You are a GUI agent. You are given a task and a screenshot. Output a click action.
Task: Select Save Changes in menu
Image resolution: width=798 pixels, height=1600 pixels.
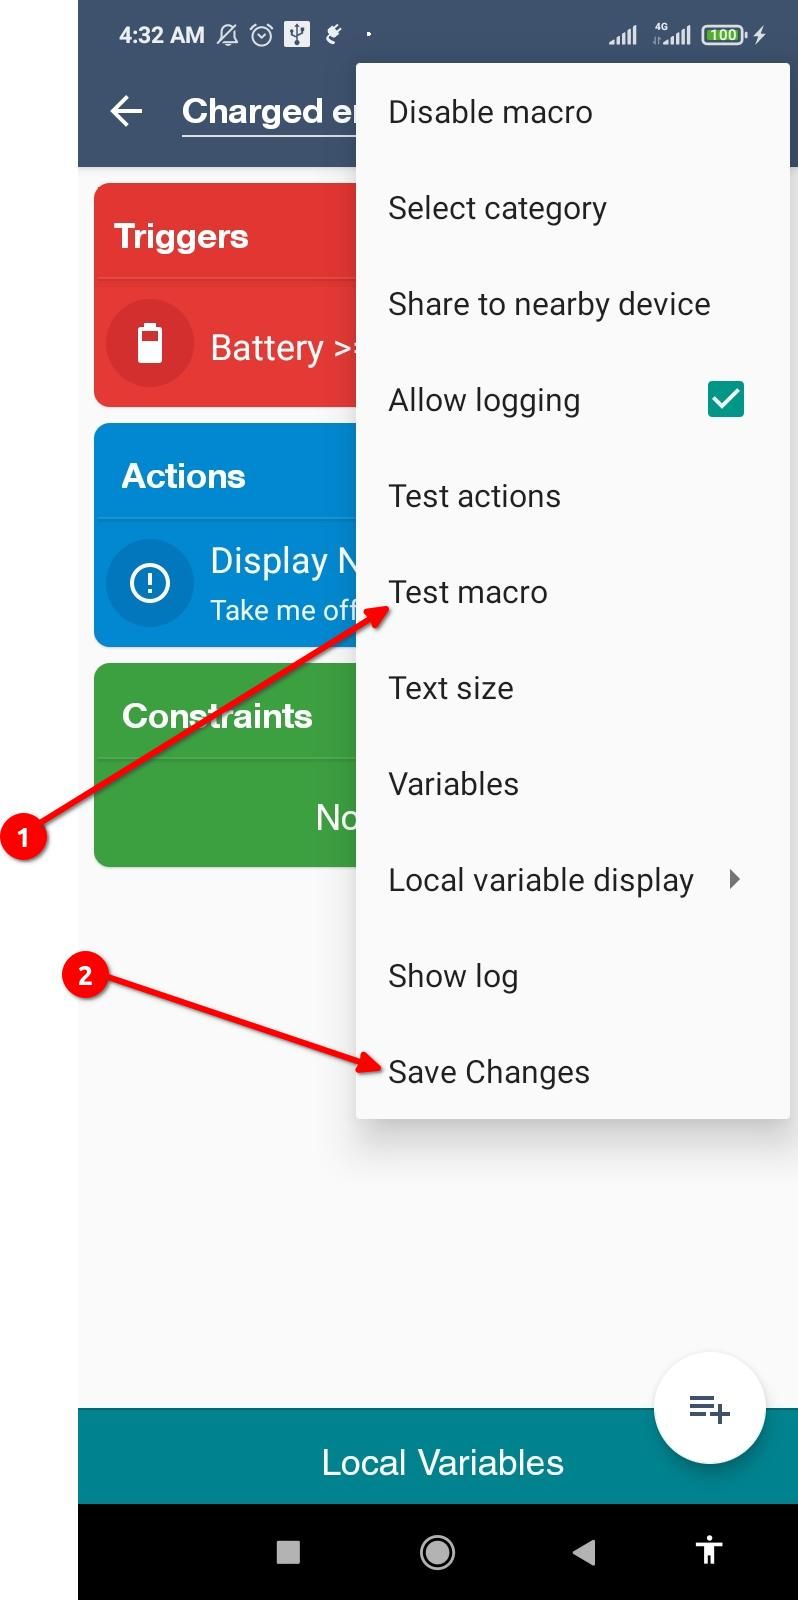click(x=573, y=1072)
